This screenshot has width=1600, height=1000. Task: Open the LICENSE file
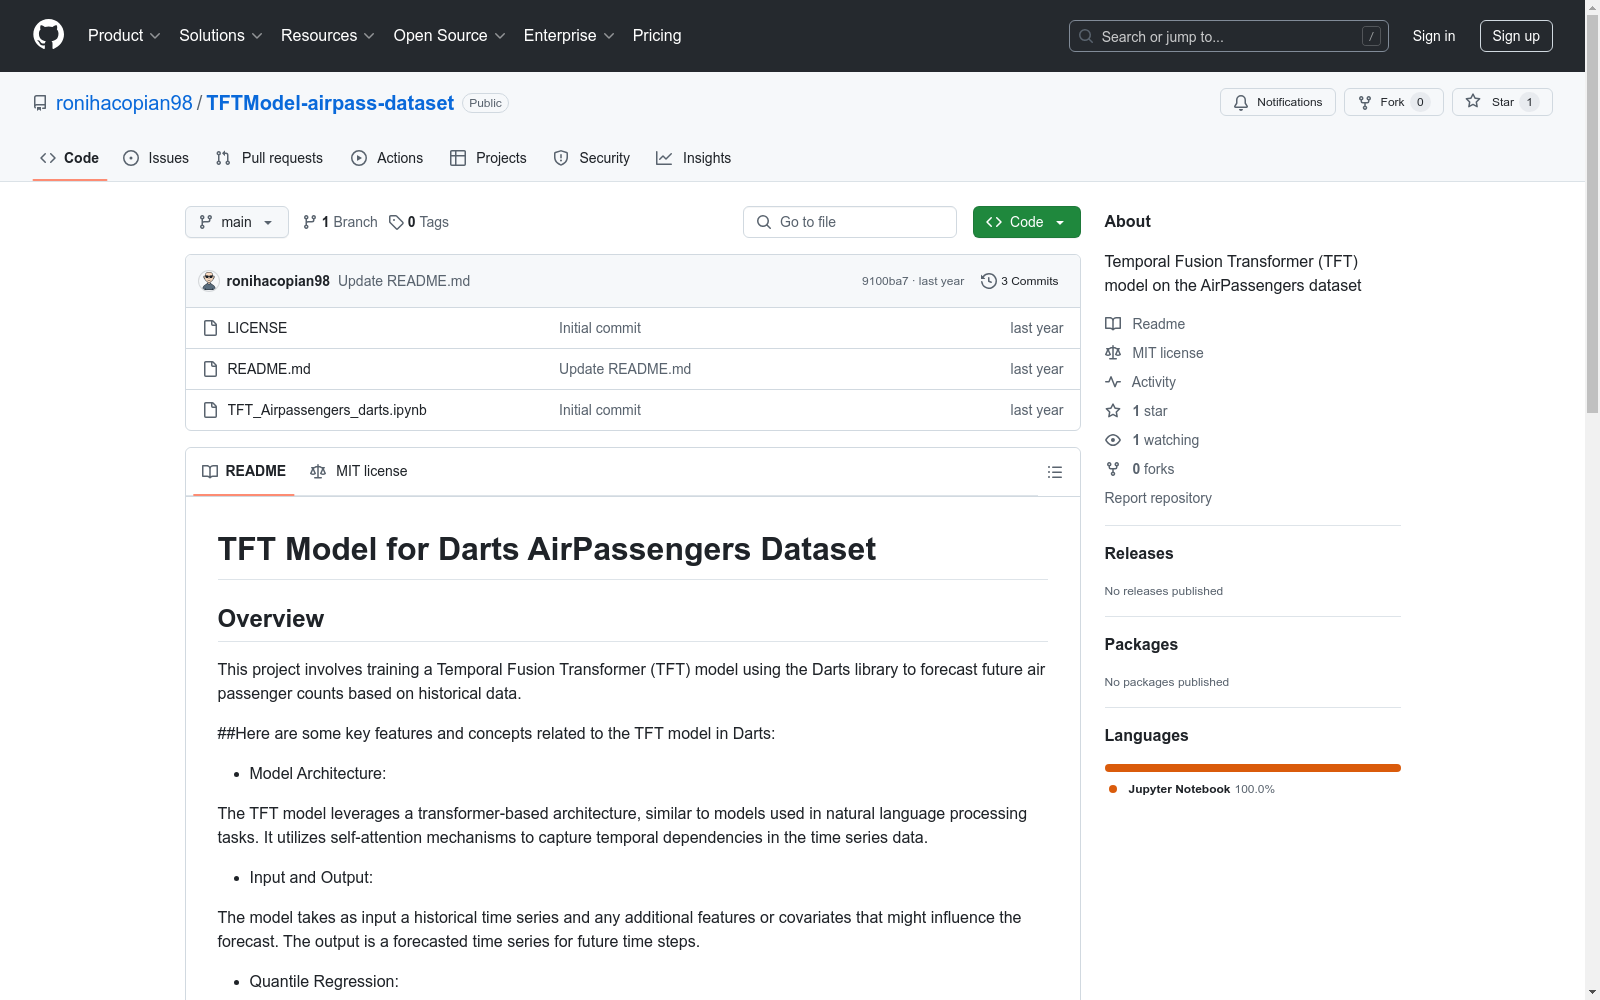click(x=257, y=328)
